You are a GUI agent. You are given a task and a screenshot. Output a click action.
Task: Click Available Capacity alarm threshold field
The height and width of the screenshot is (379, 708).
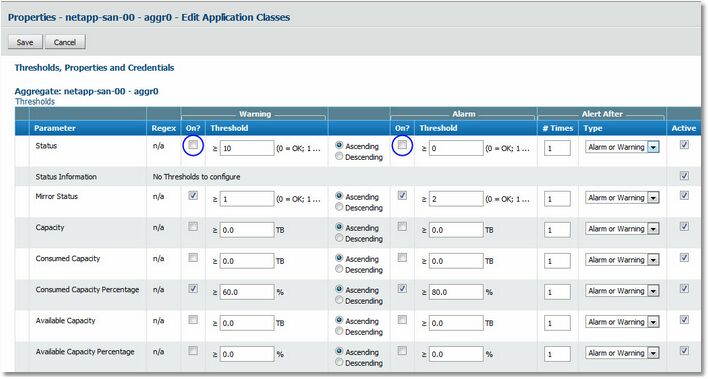tap(456, 323)
